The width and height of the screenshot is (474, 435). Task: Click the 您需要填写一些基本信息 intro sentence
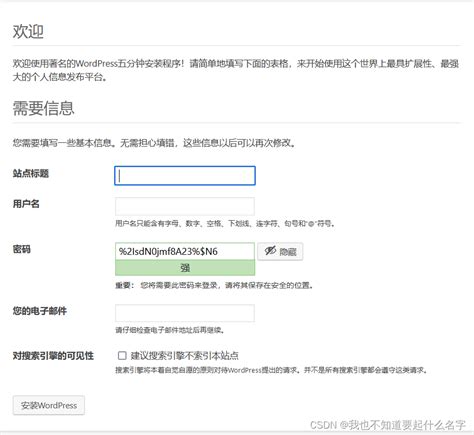tap(154, 143)
